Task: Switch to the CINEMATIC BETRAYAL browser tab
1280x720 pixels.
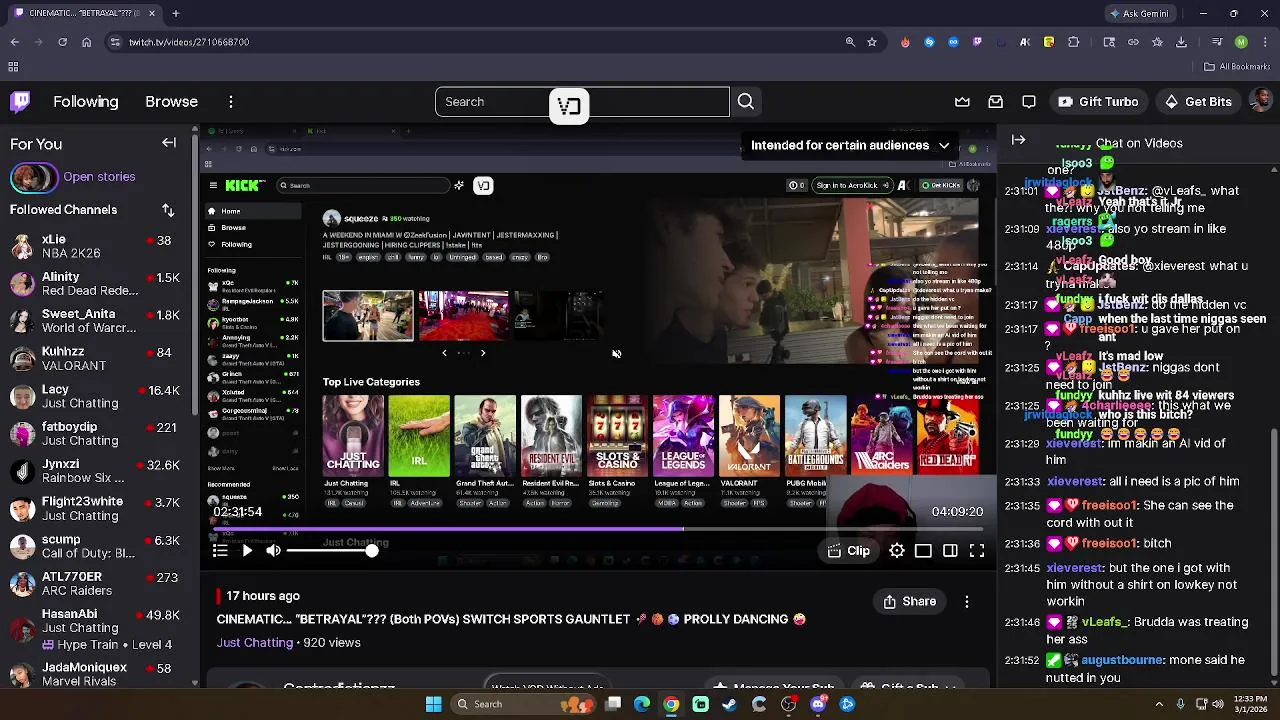Action: (82, 13)
